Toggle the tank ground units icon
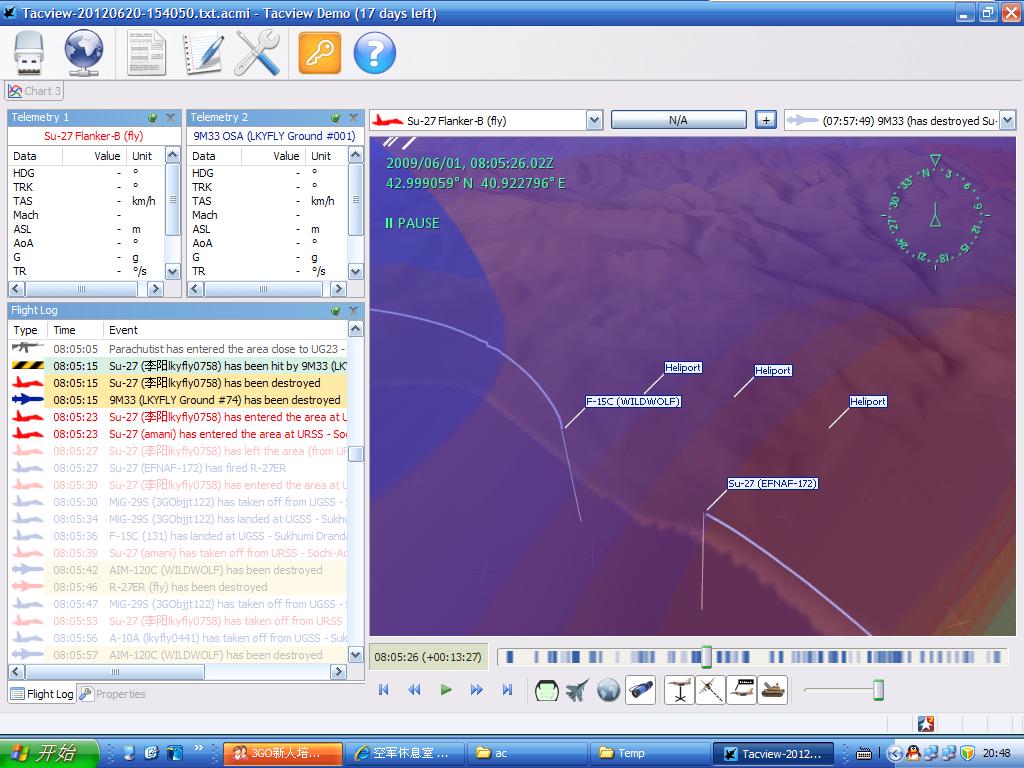The width and height of the screenshot is (1024, 768). coord(772,690)
